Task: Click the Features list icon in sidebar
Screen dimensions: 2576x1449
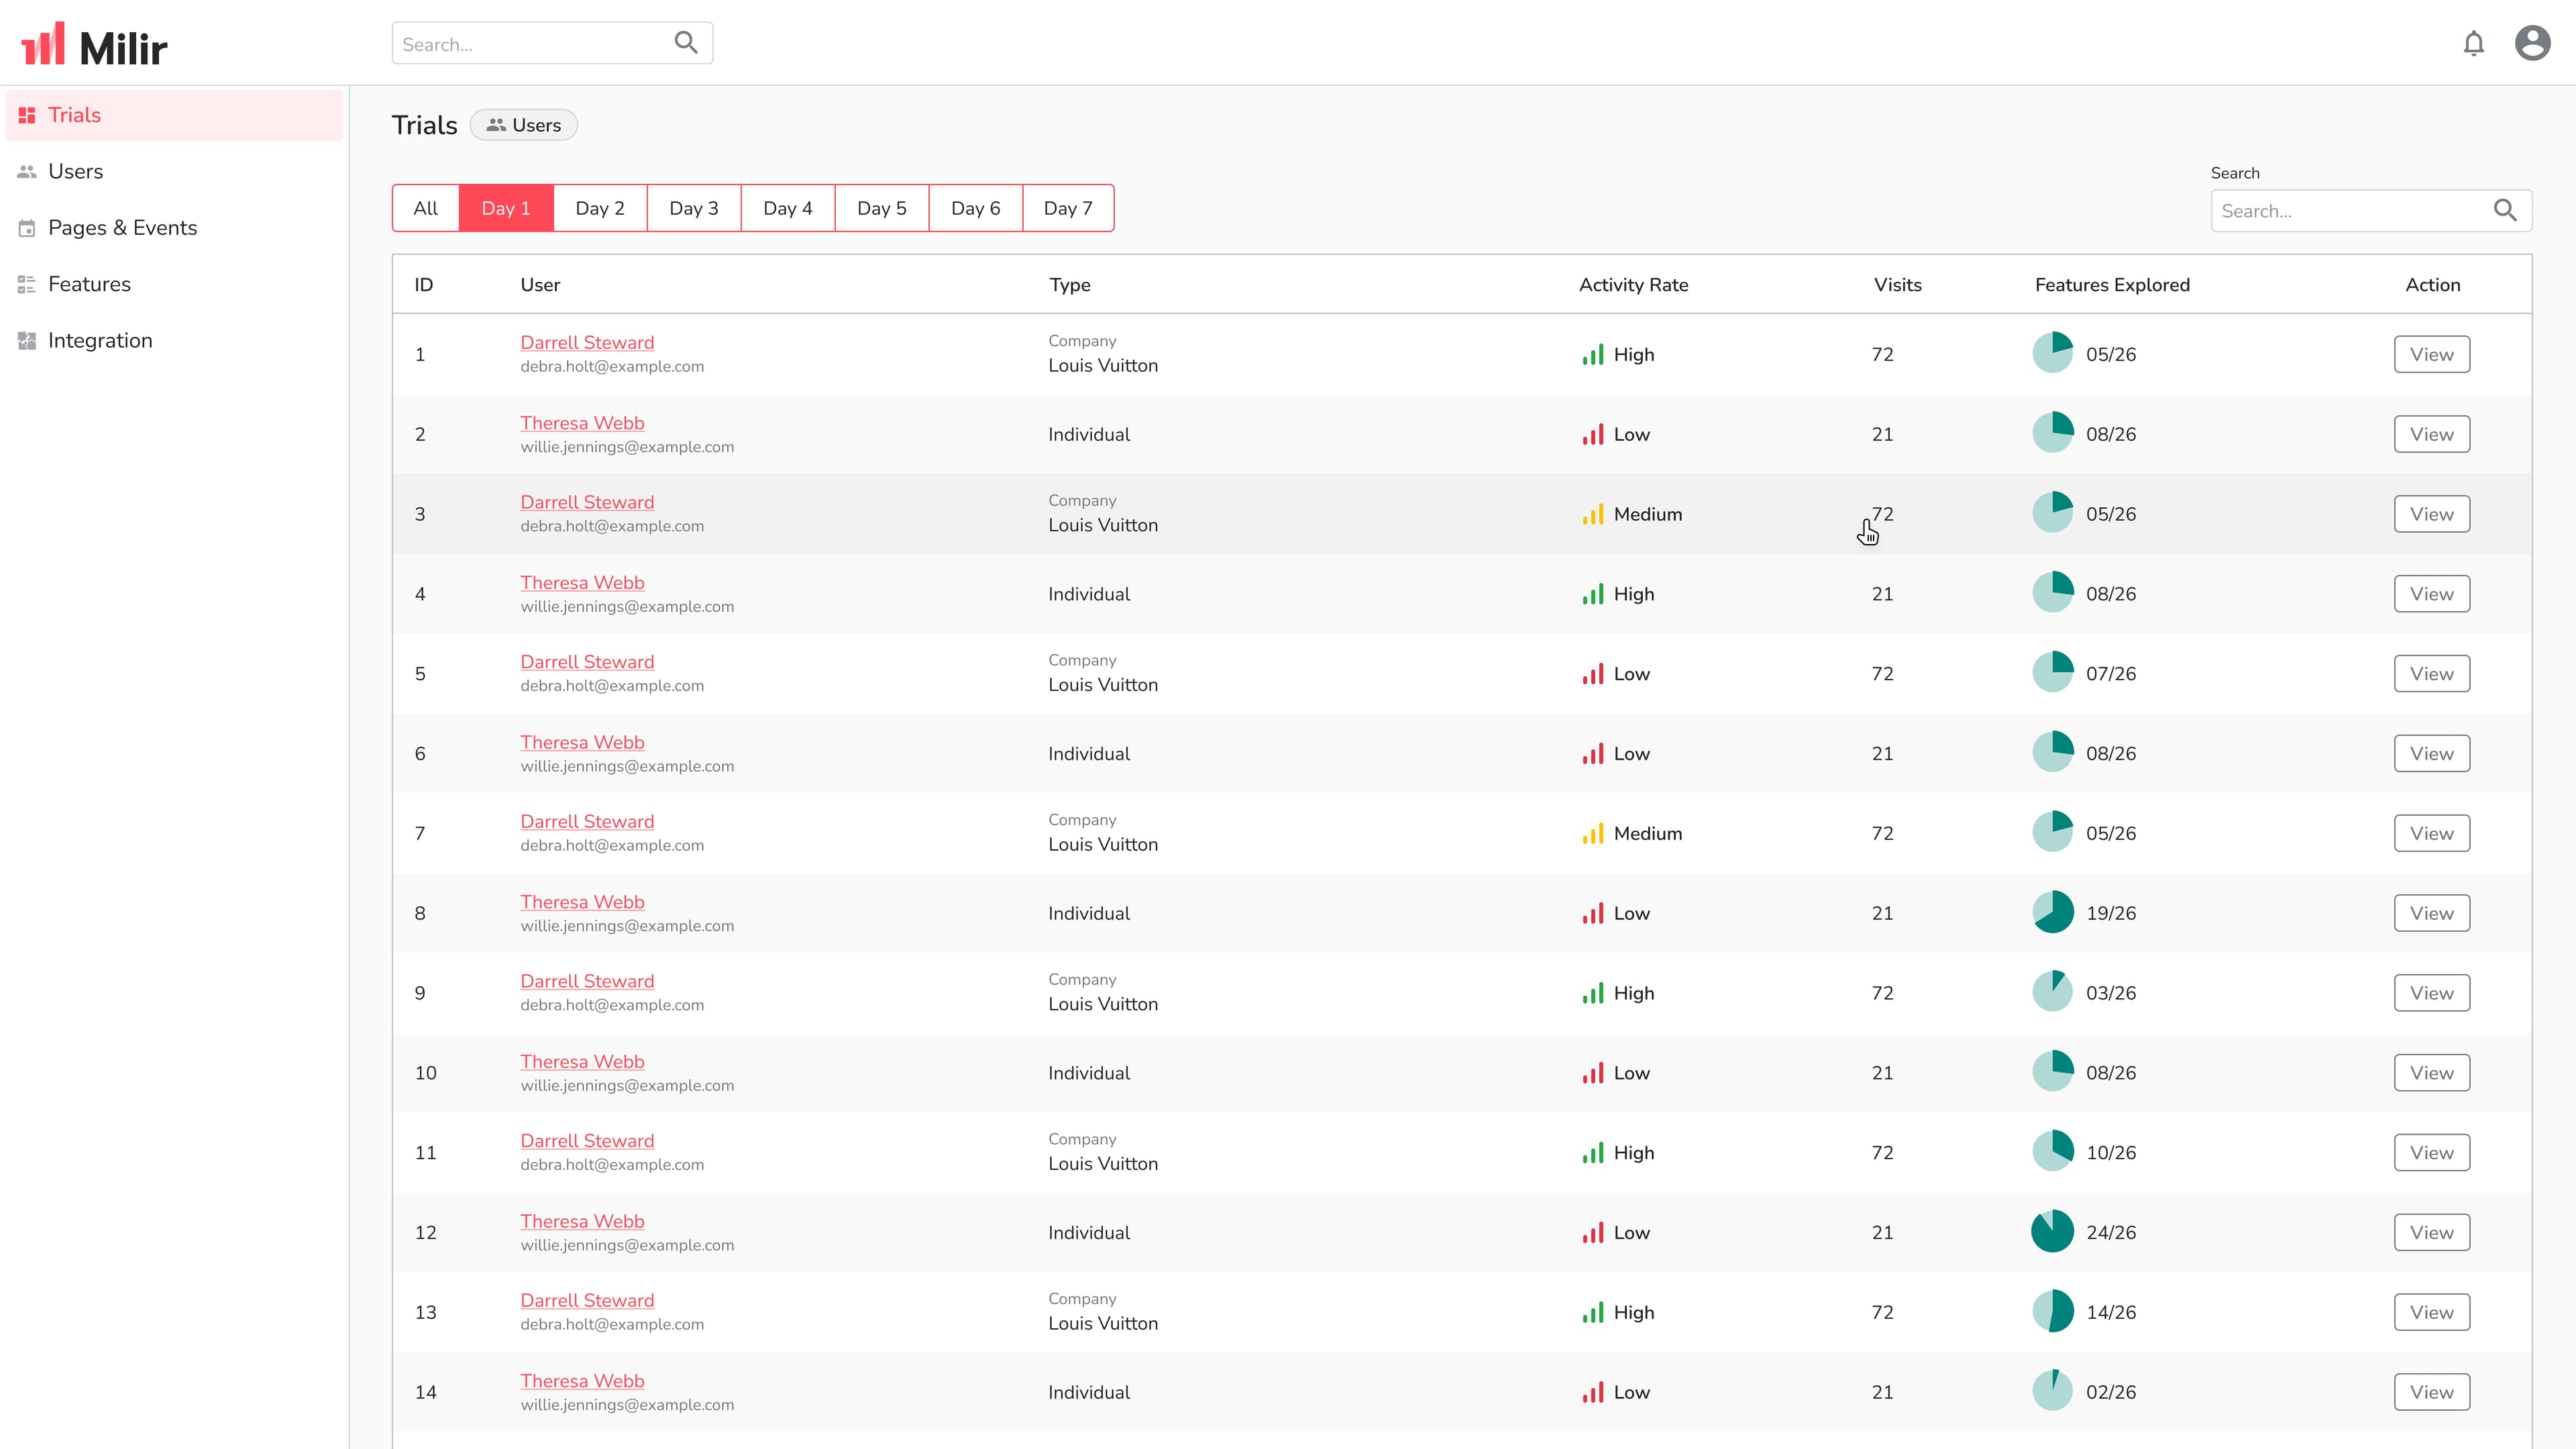Action: pyautogui.click(x=27, y=285)
